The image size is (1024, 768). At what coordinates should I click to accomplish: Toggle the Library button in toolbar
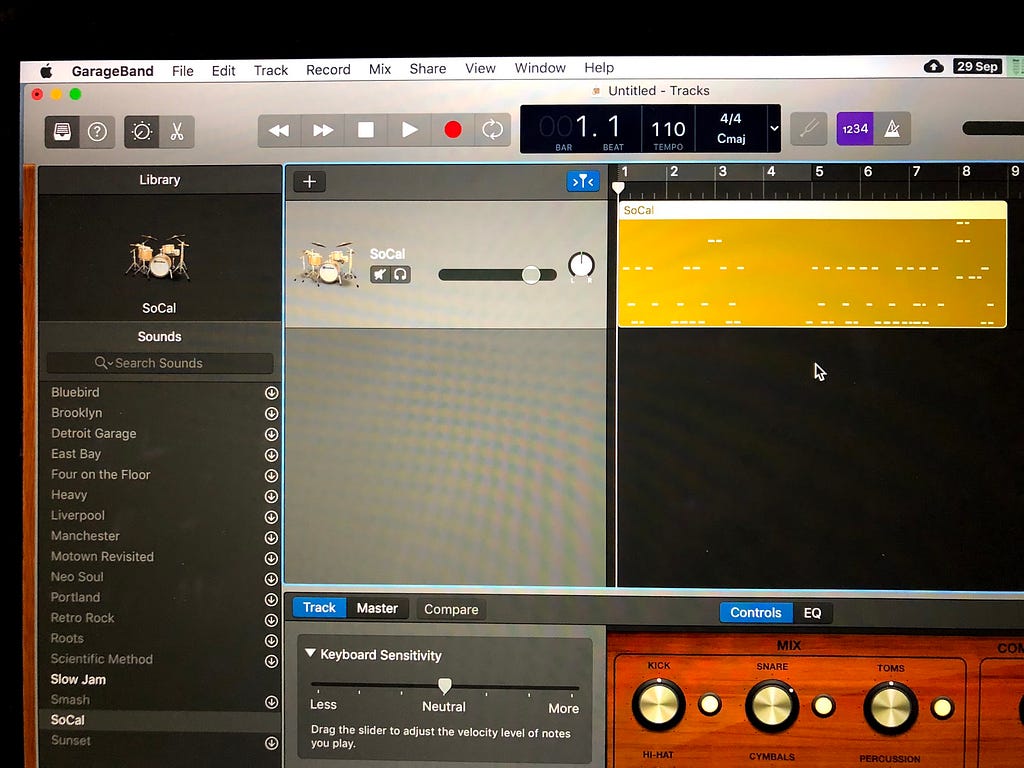click(x=62, y=132)
